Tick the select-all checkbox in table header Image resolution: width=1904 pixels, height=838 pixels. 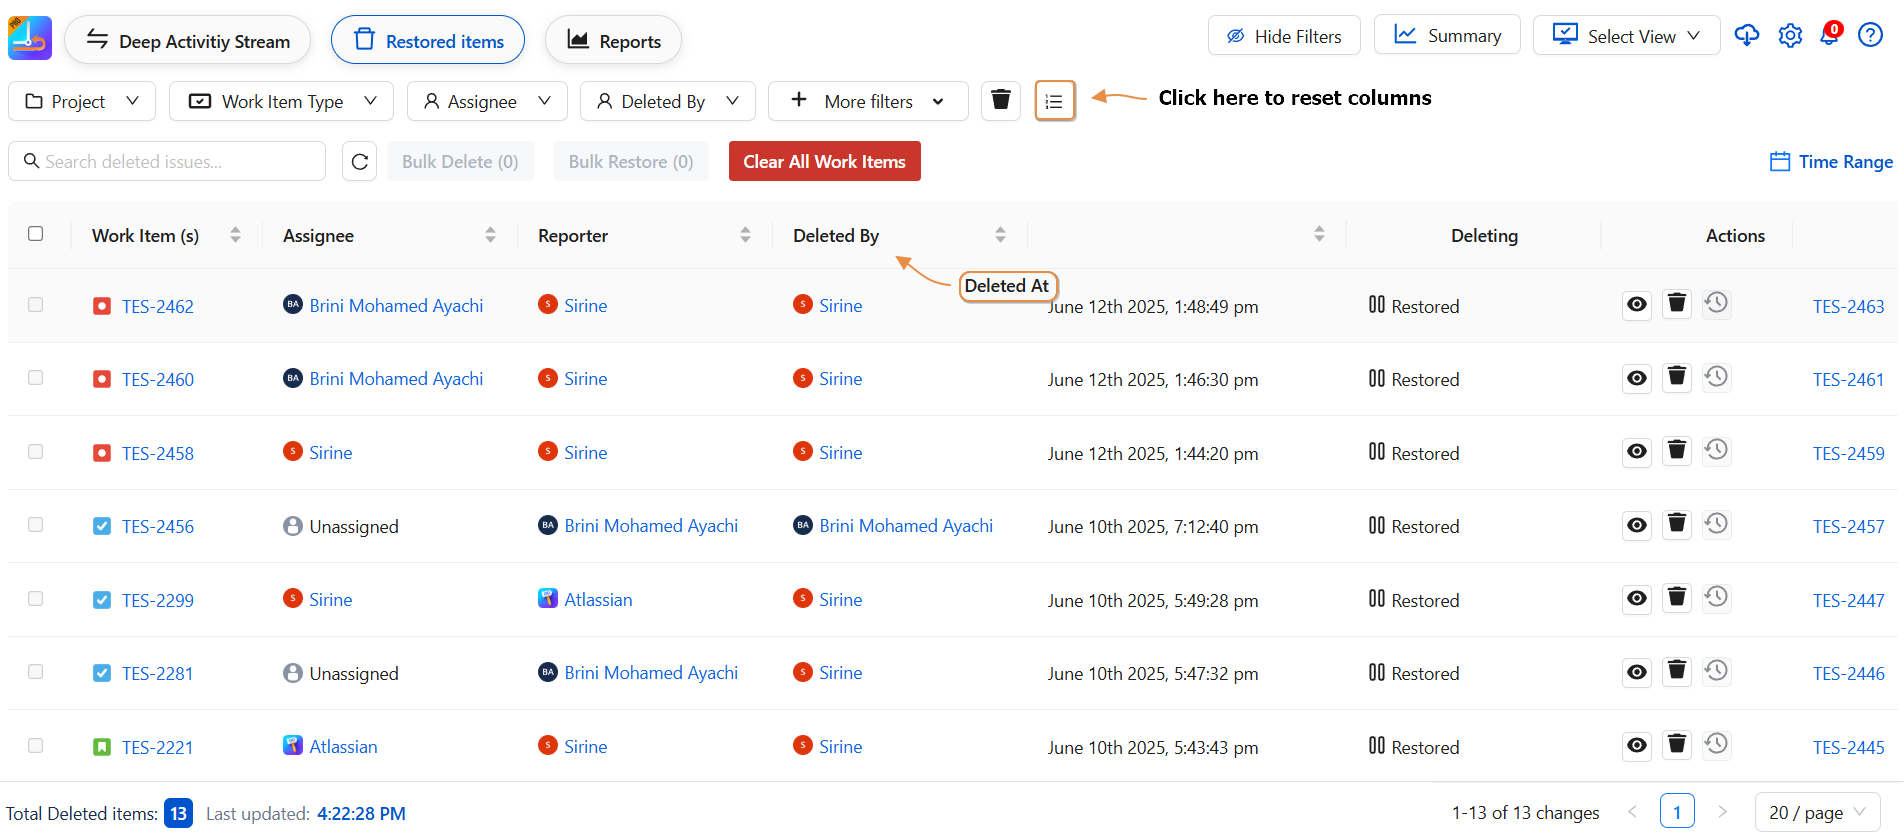[x=36, y=234]
